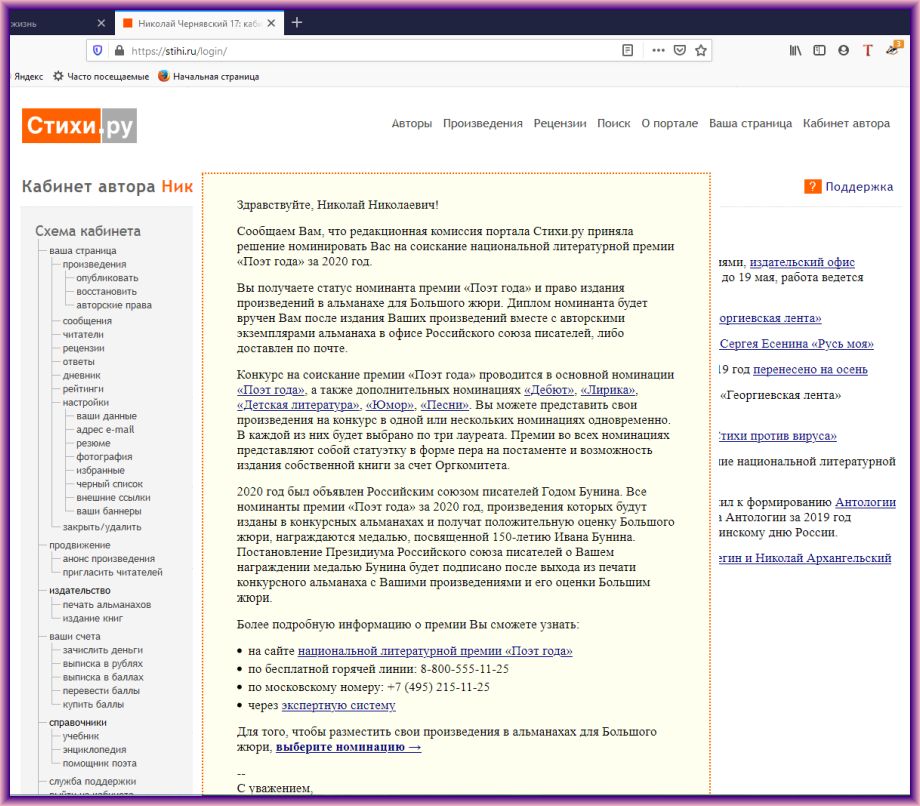920x806 pixels.
Task: Switch to the Николай Чернявский tab
Action: 199,23
